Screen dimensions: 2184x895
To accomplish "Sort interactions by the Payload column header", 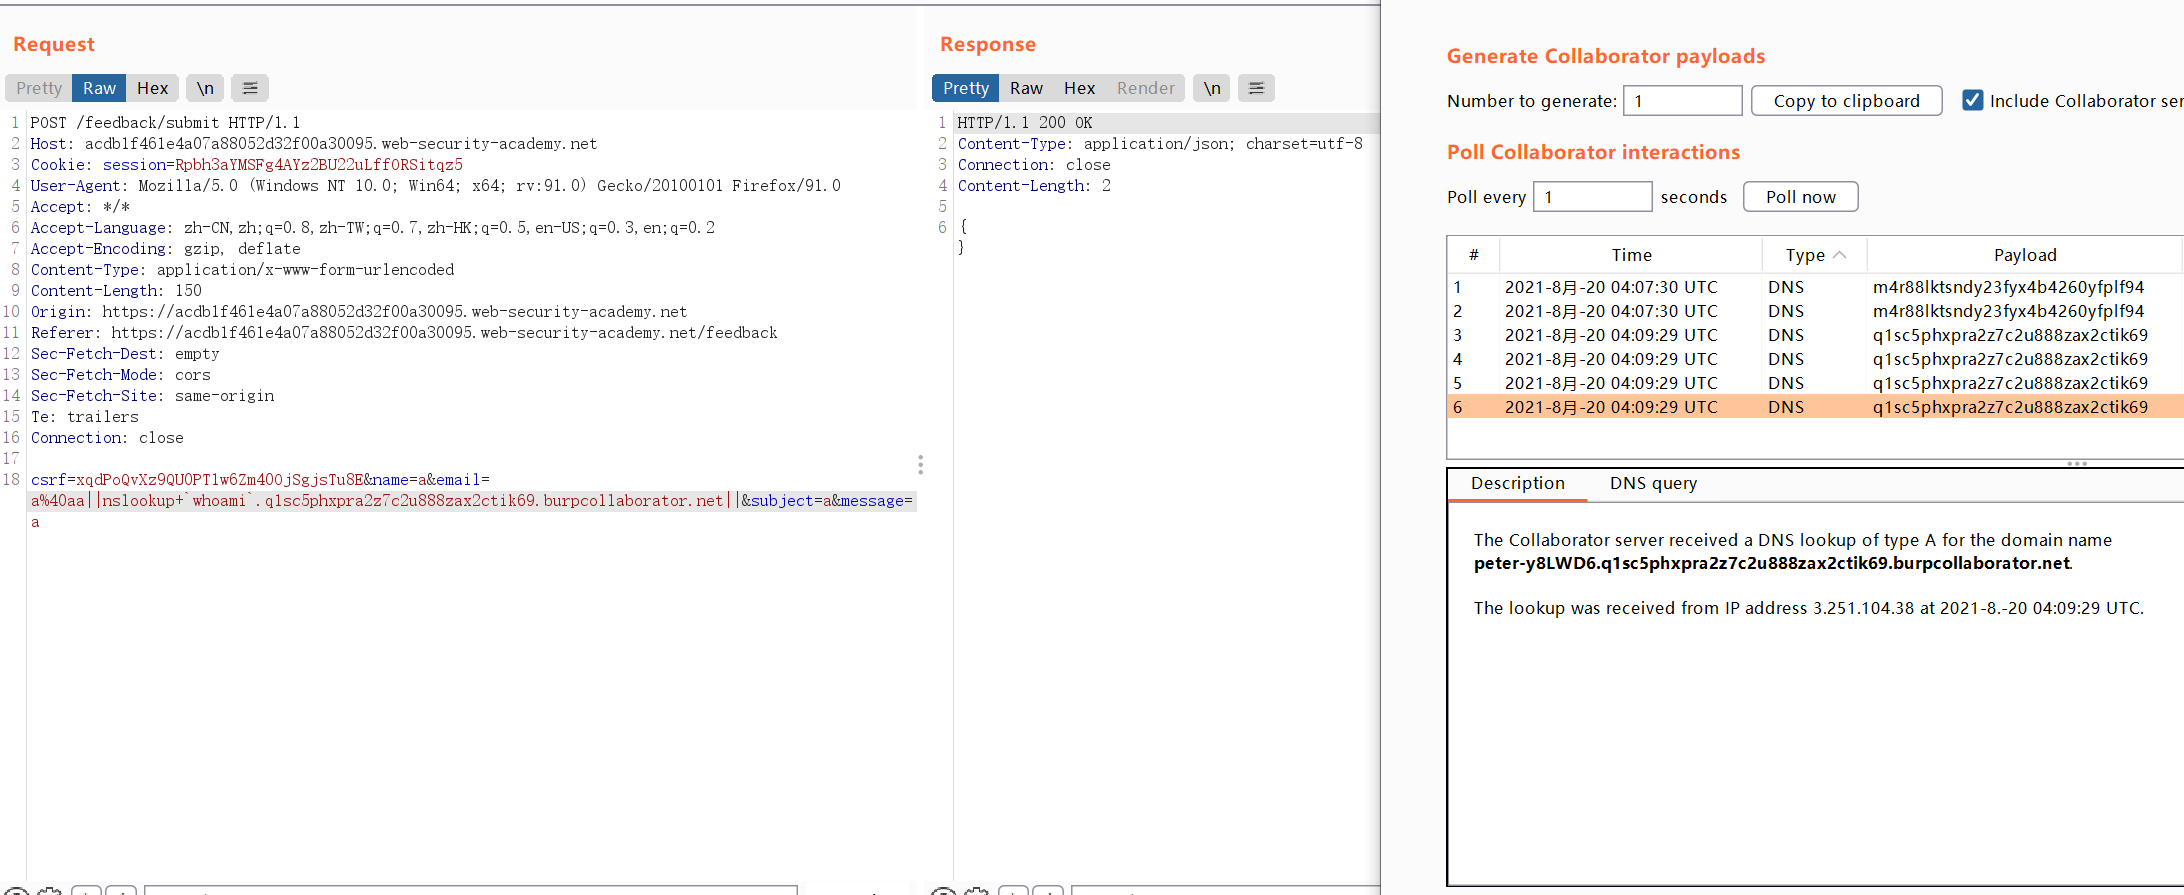I will coord(2024,255).
